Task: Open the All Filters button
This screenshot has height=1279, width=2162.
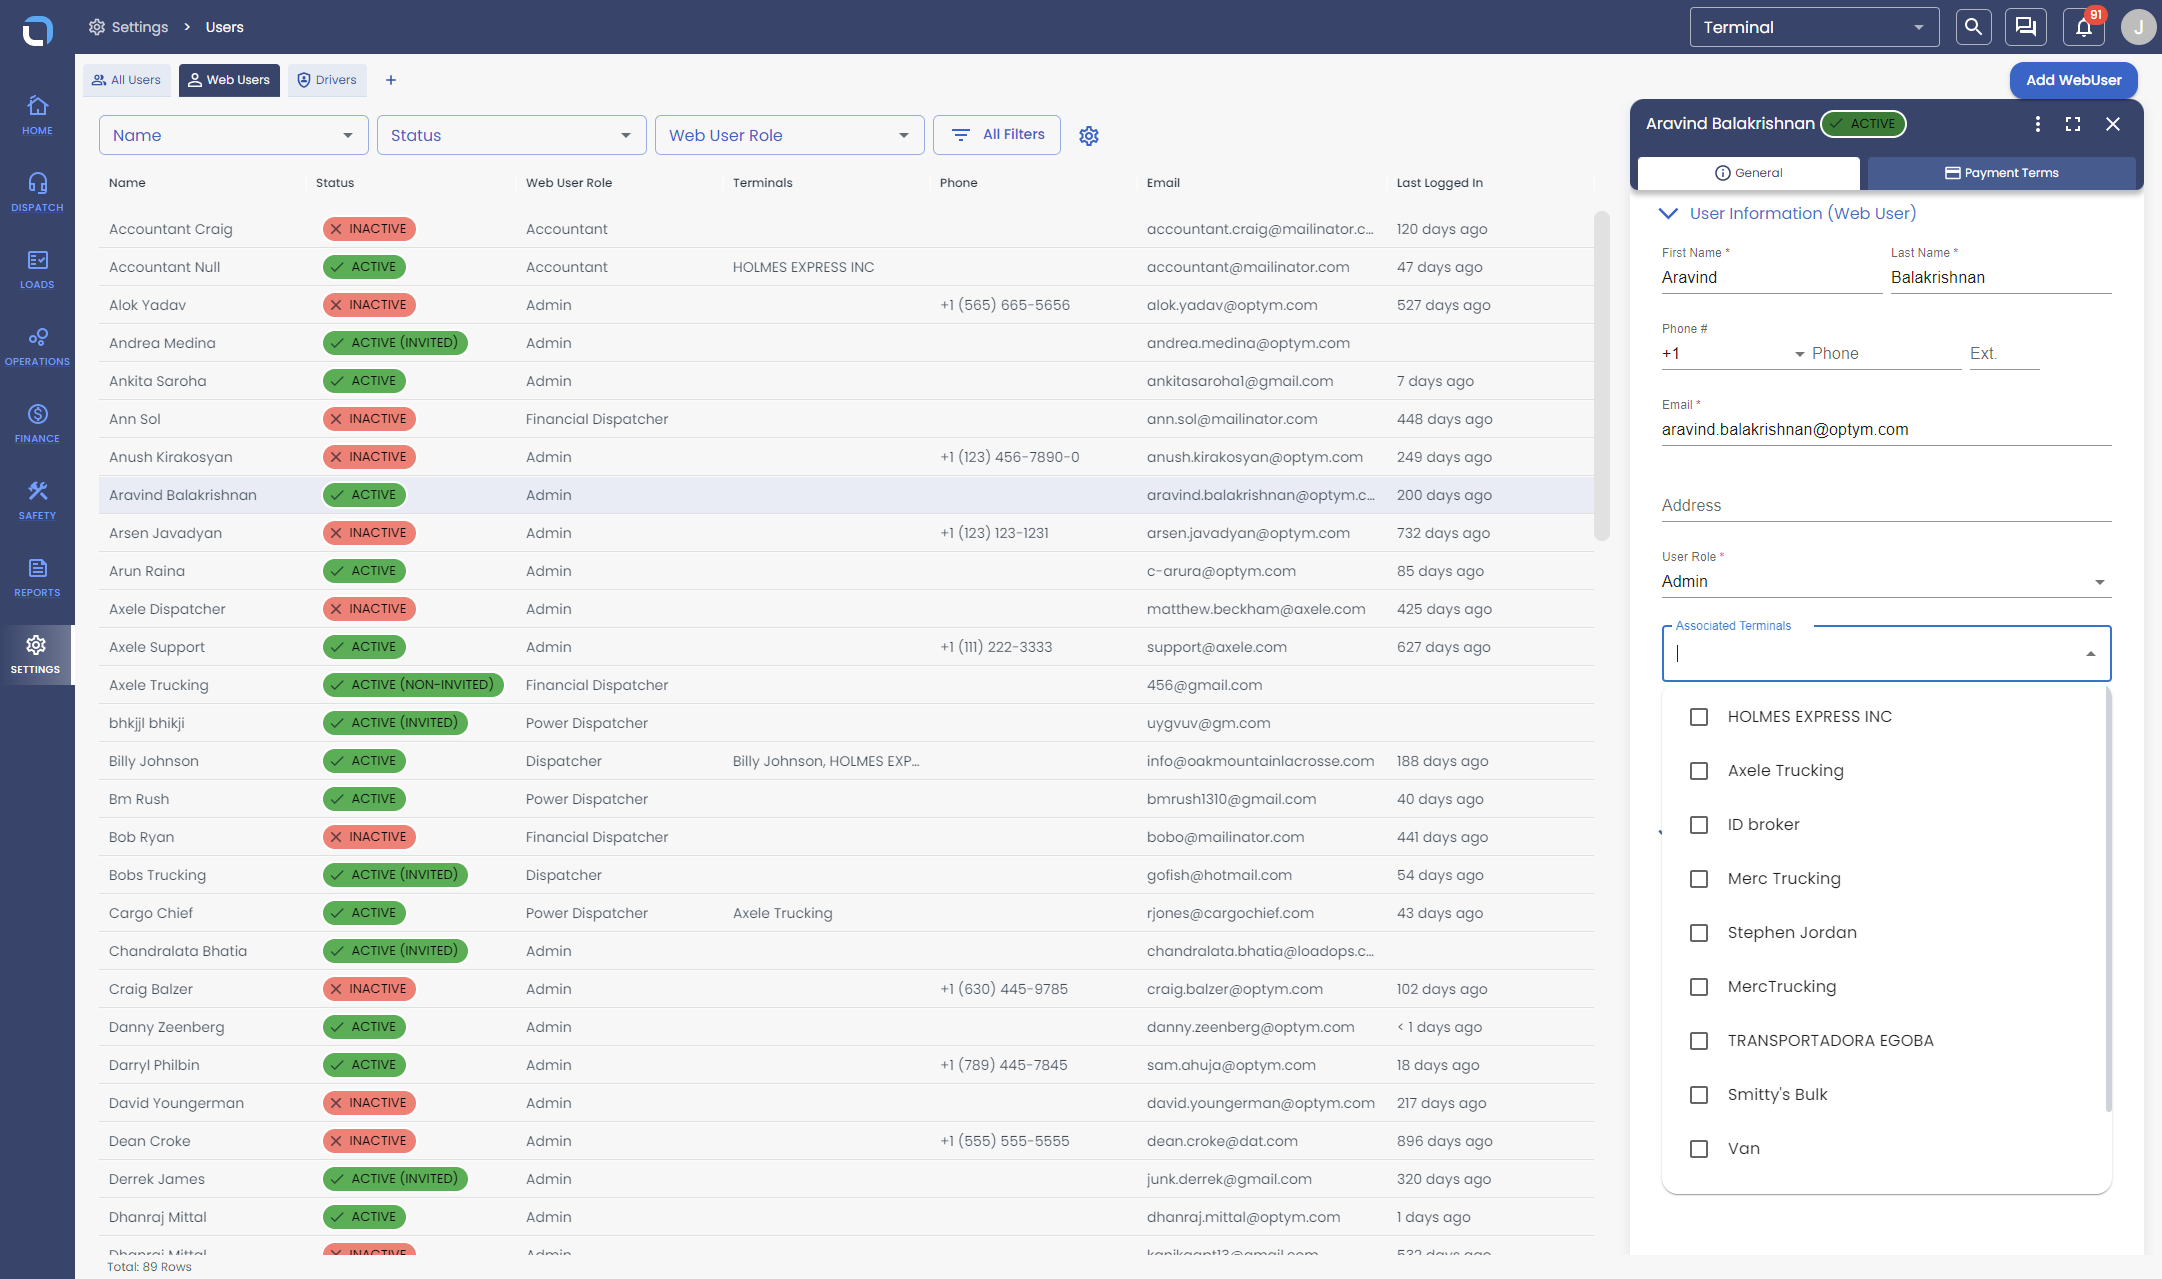Action: [x=997, y=135]
